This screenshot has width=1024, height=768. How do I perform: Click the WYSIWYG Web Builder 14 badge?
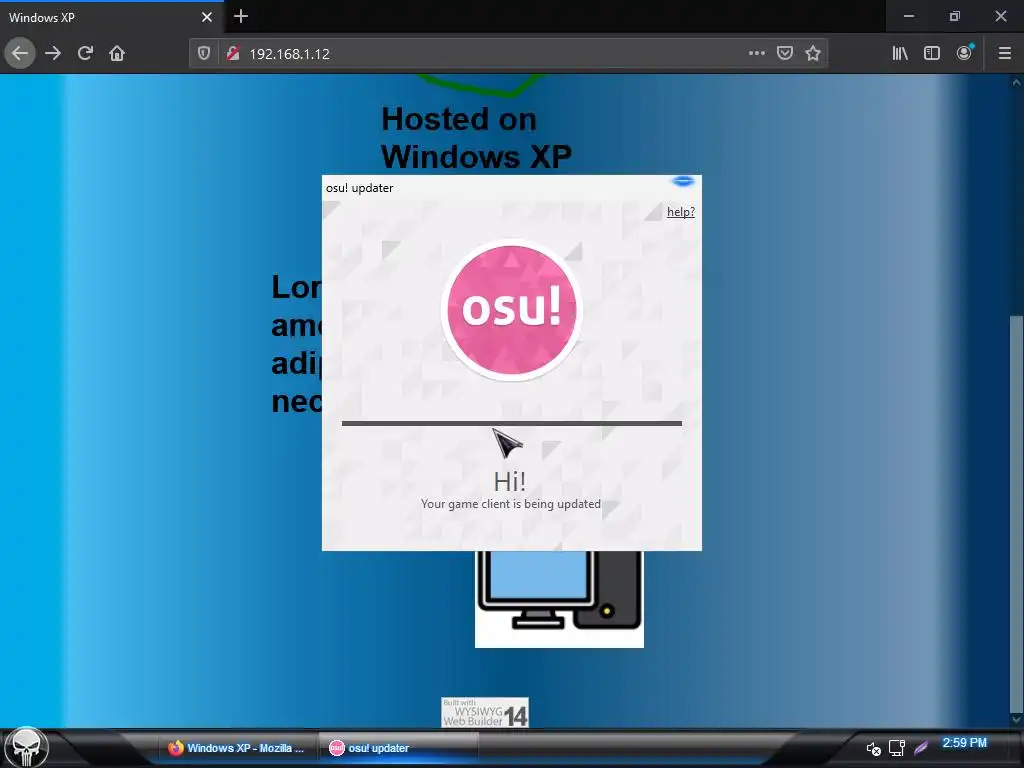[485, 712]
